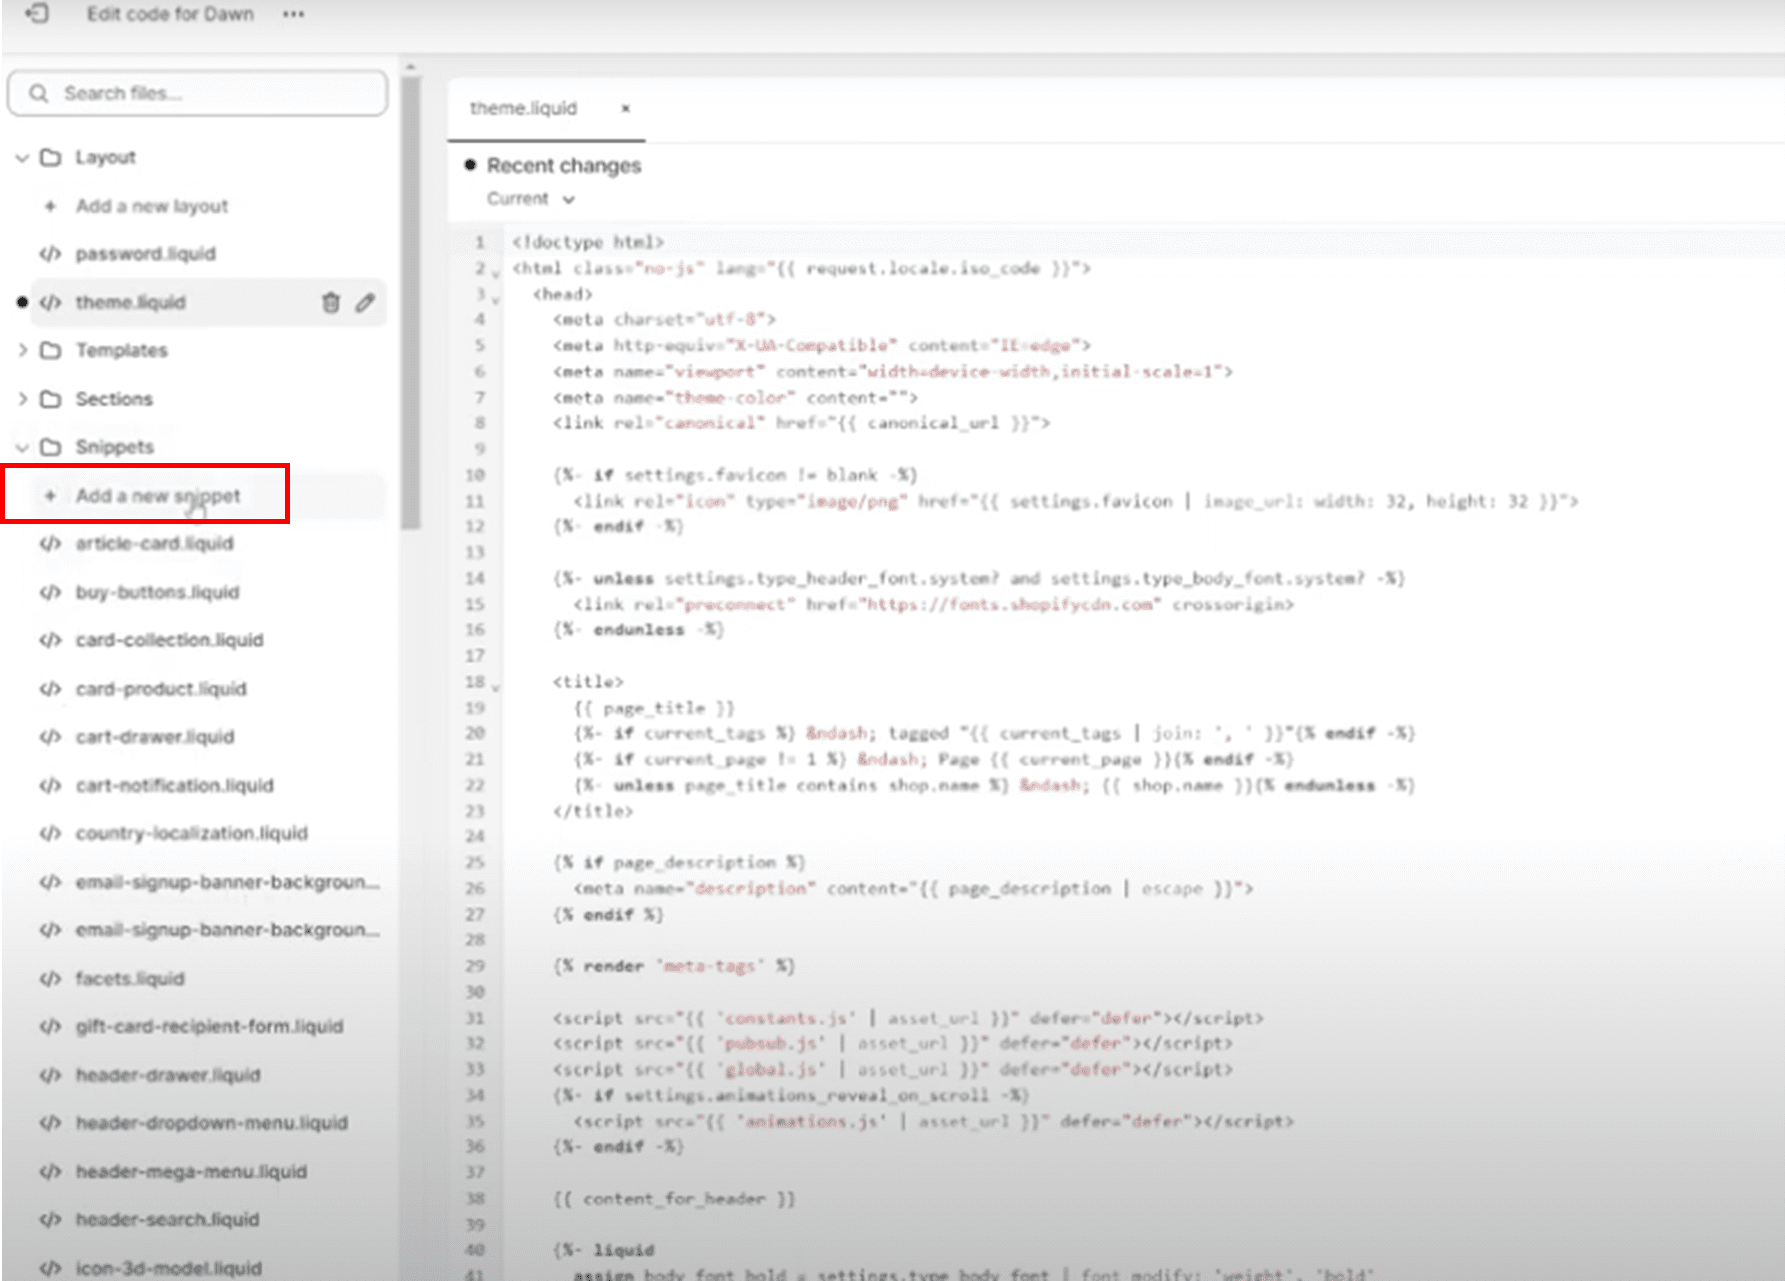The width and height of the screenshot is (1785, 1281).
Task: Expand the Templates folder chevron
Action: tap(22, 350)
